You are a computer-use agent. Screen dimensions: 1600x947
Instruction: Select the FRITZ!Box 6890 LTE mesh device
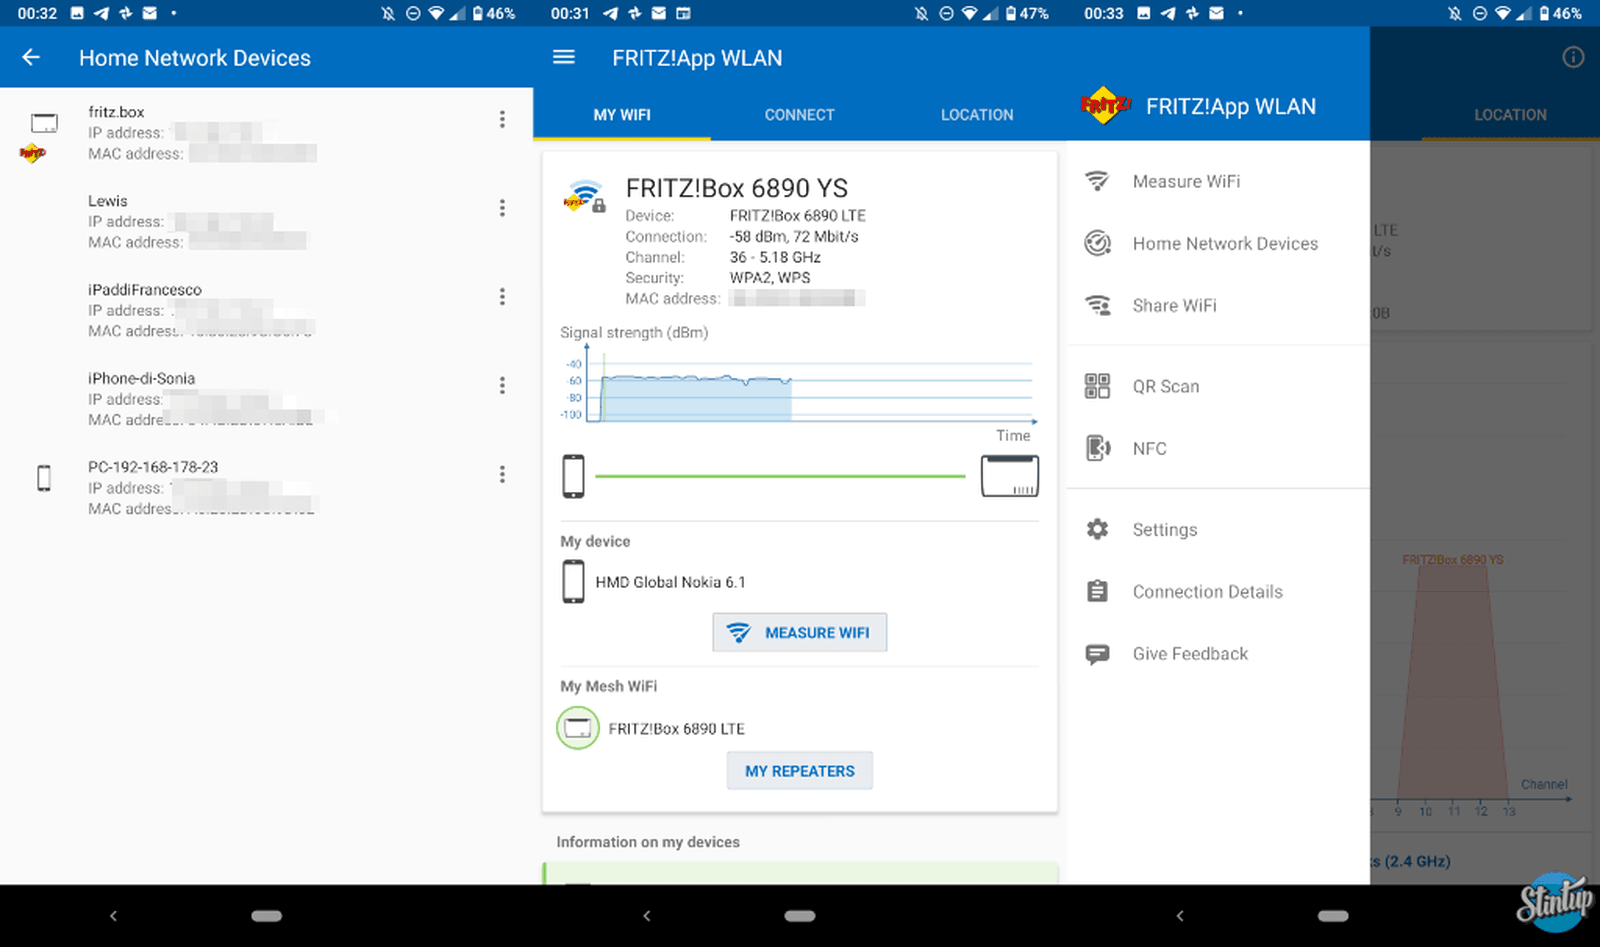point(676,728)
